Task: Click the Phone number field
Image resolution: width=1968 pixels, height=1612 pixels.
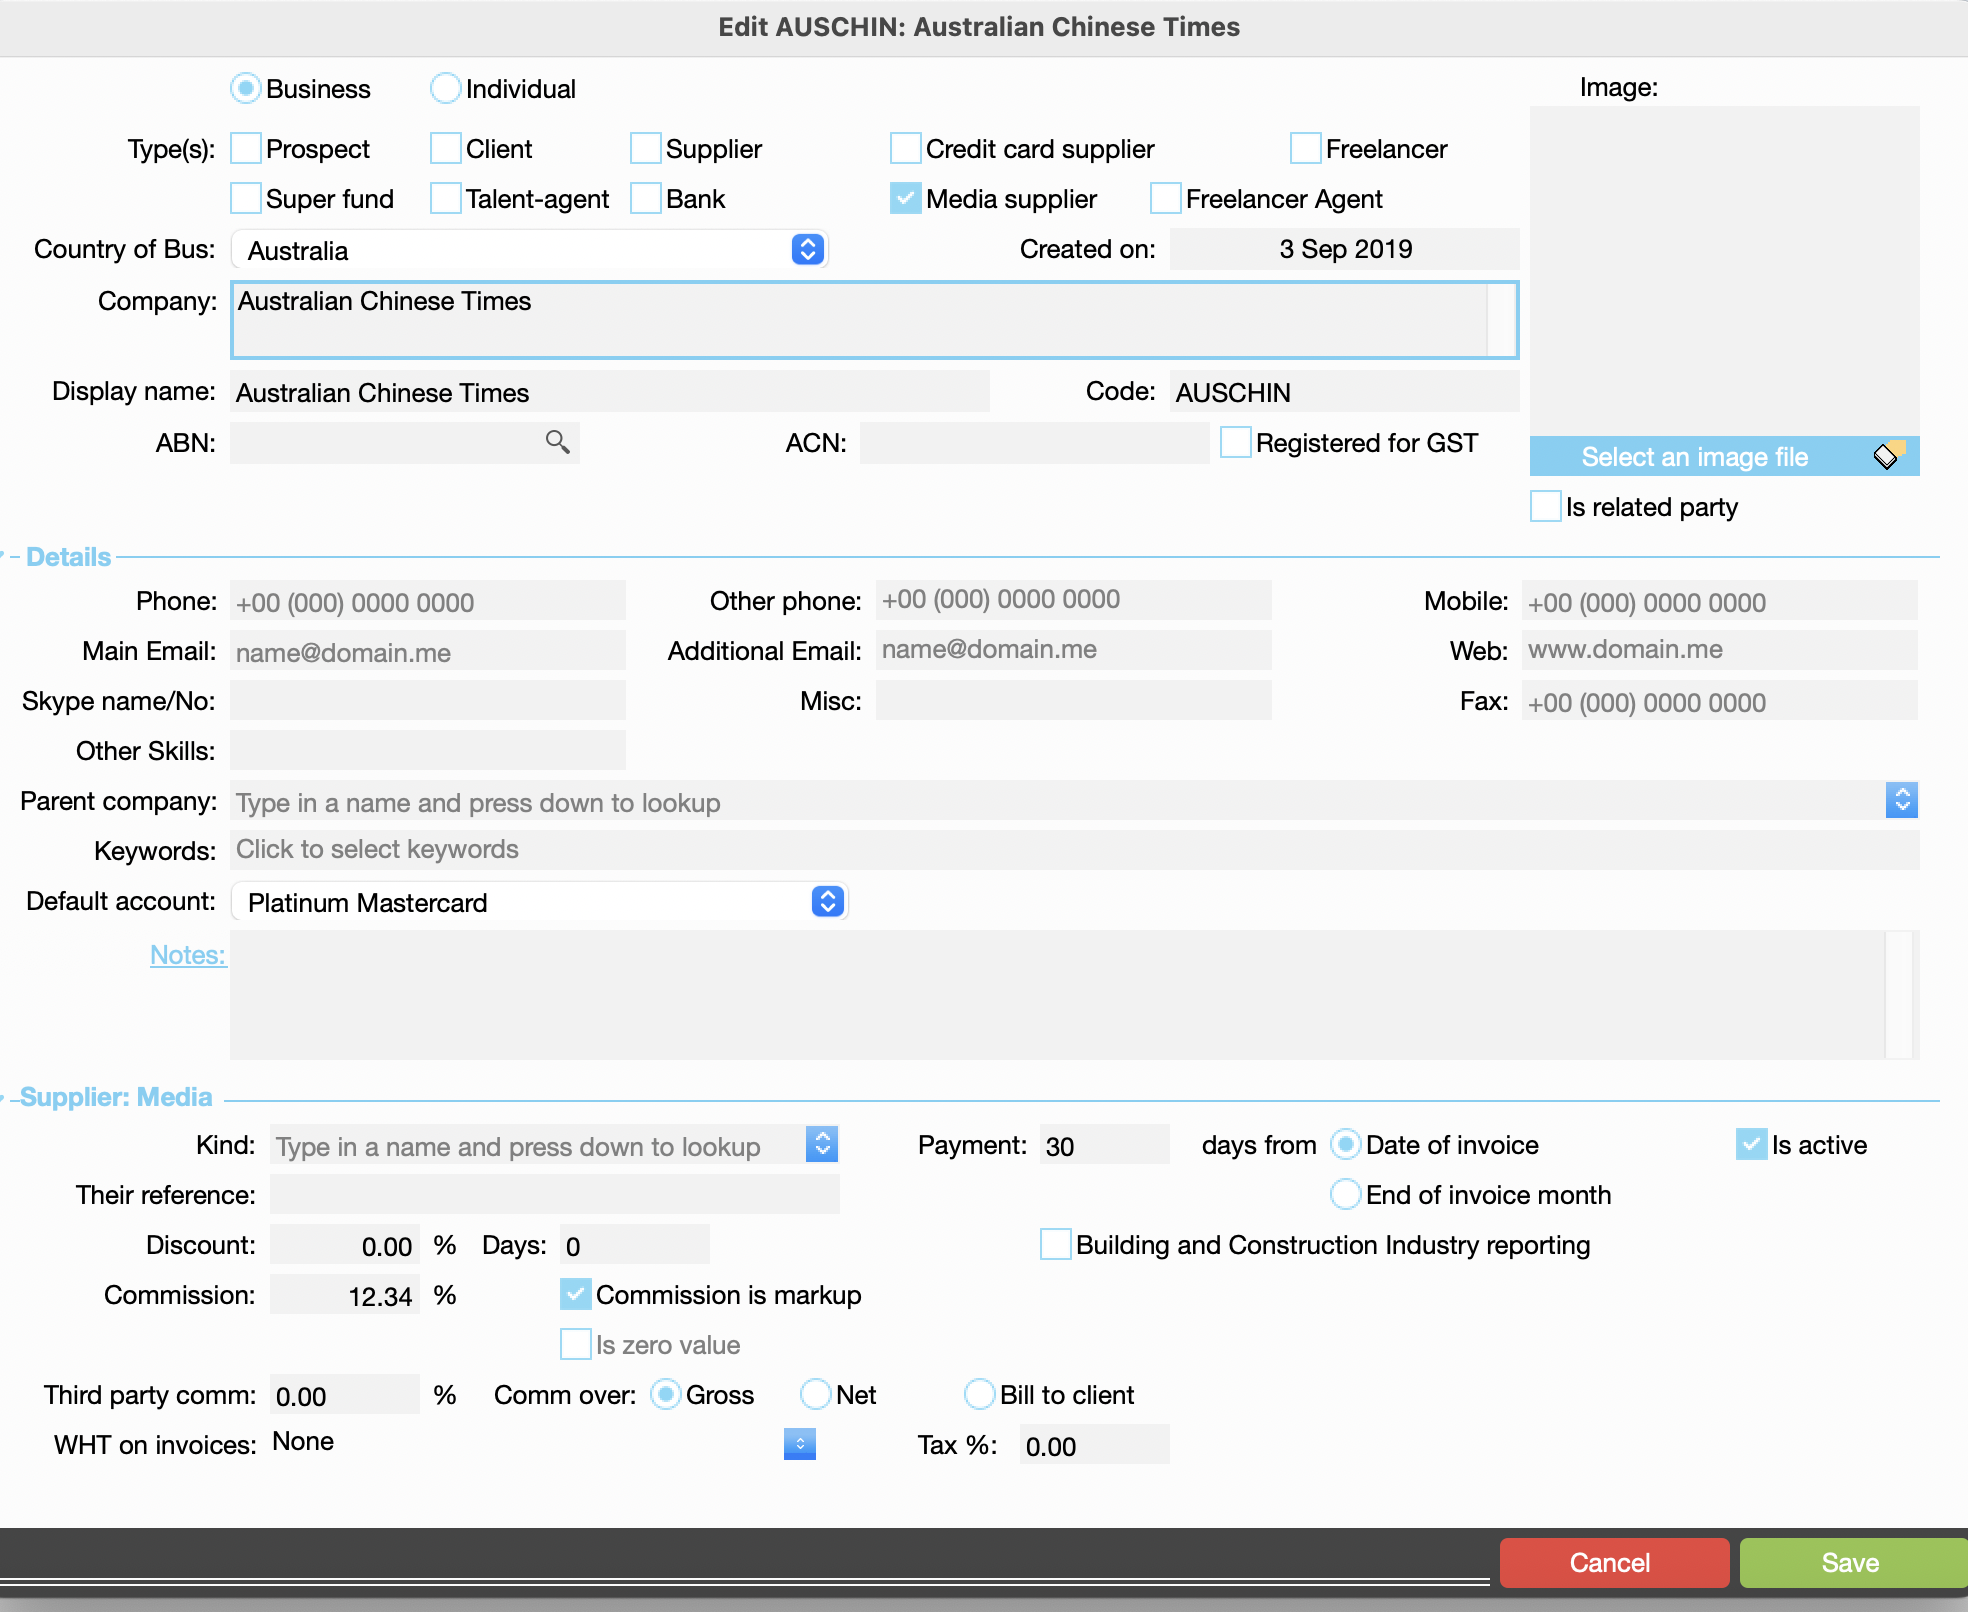Action: click(428, 601)
